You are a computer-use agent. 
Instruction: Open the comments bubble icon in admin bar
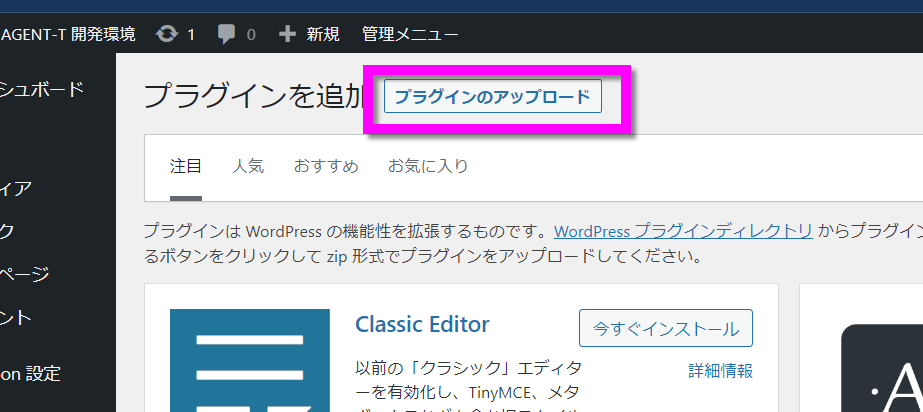pyautogui.click(x=227, y=34)
